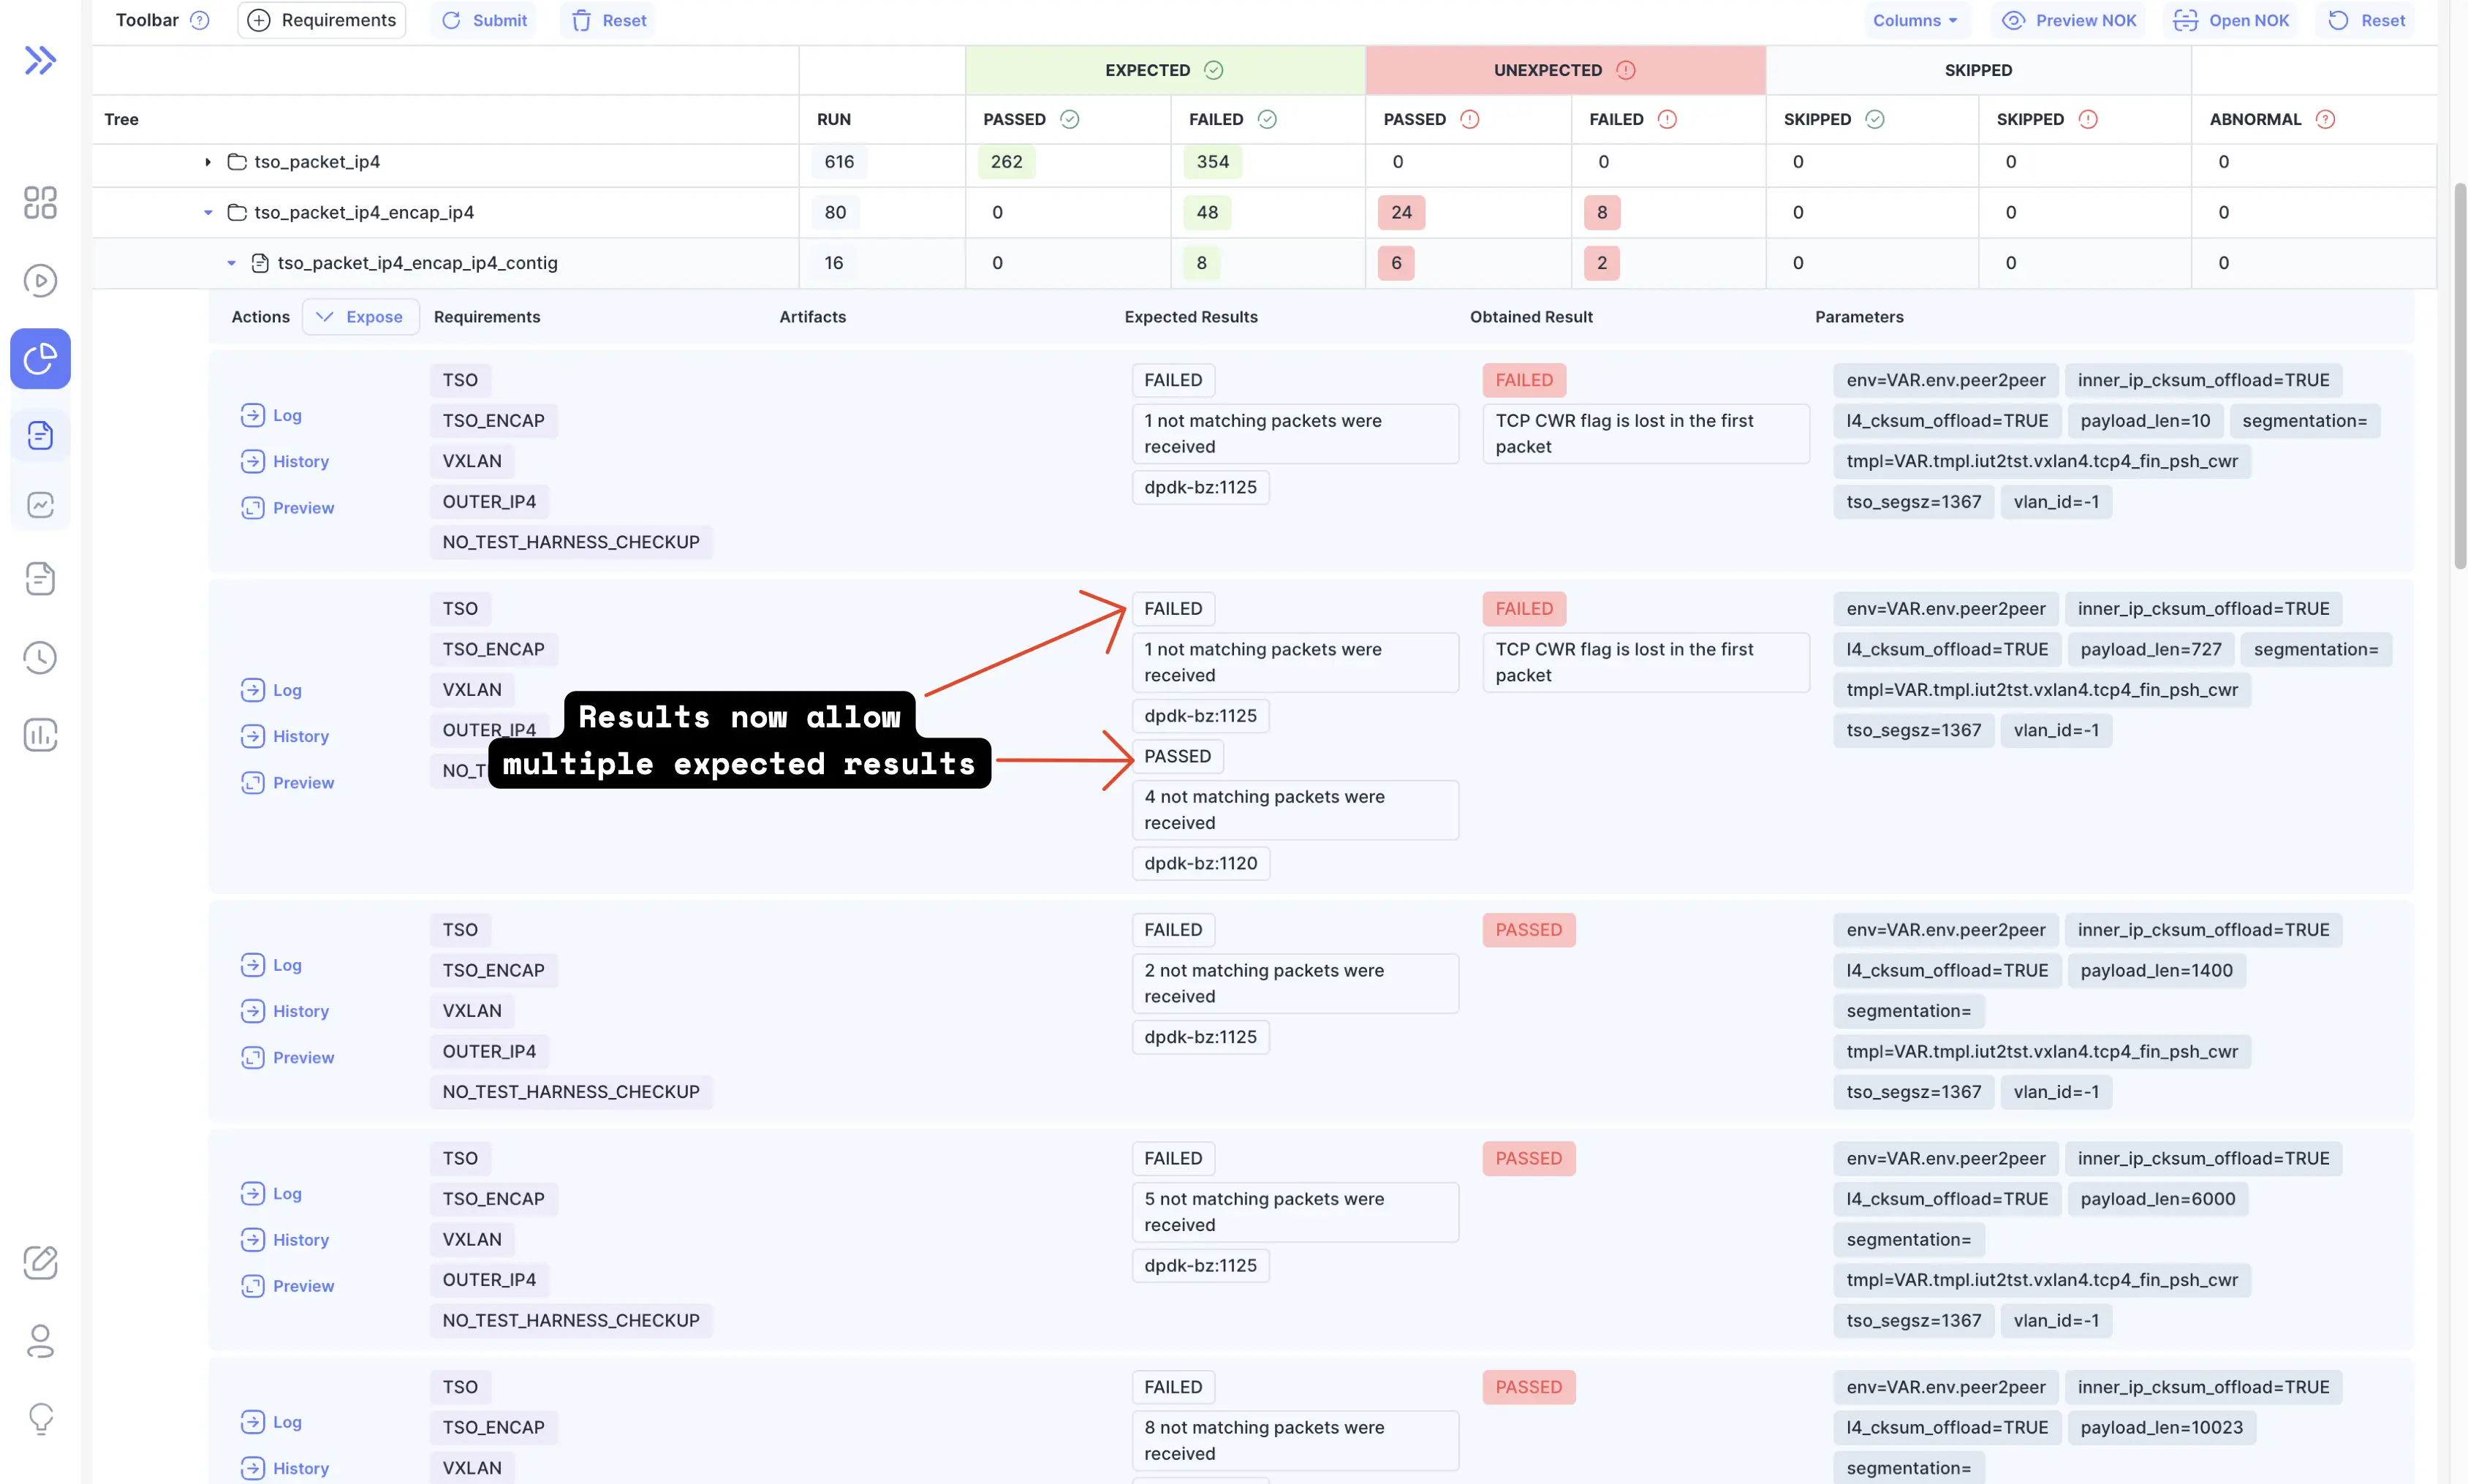Image resolution: width=2468 pixels, height=1484 pixels.
Task: Click the Submit button in toolbar
Action: (484, 20)
